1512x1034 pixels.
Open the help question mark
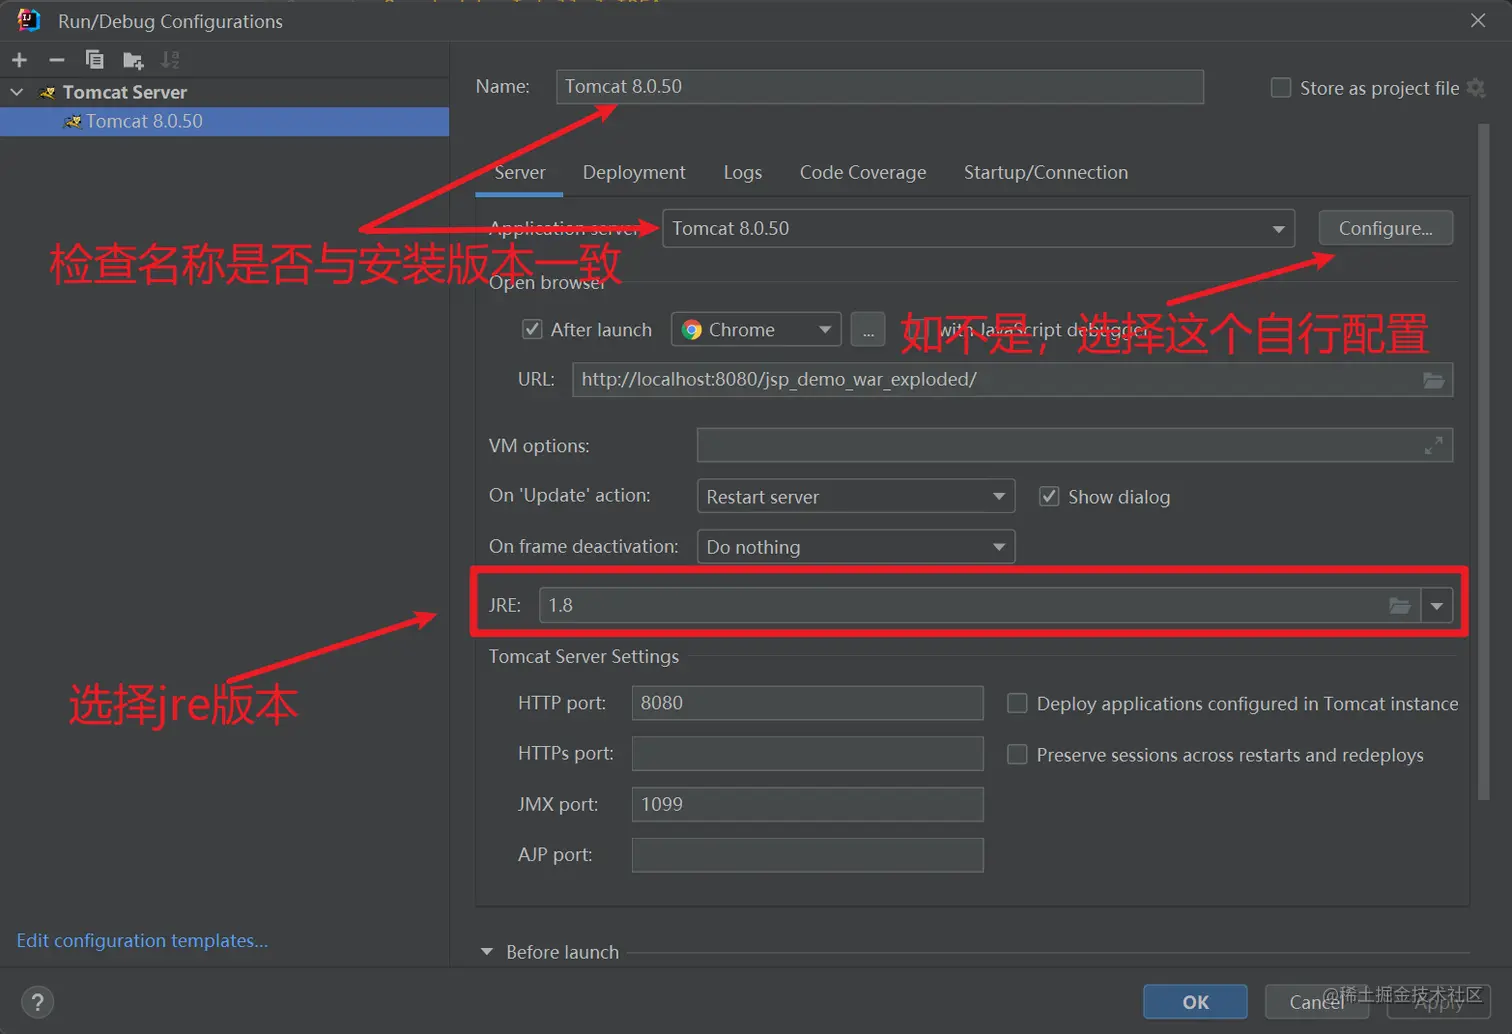(x=37, y=1002)
